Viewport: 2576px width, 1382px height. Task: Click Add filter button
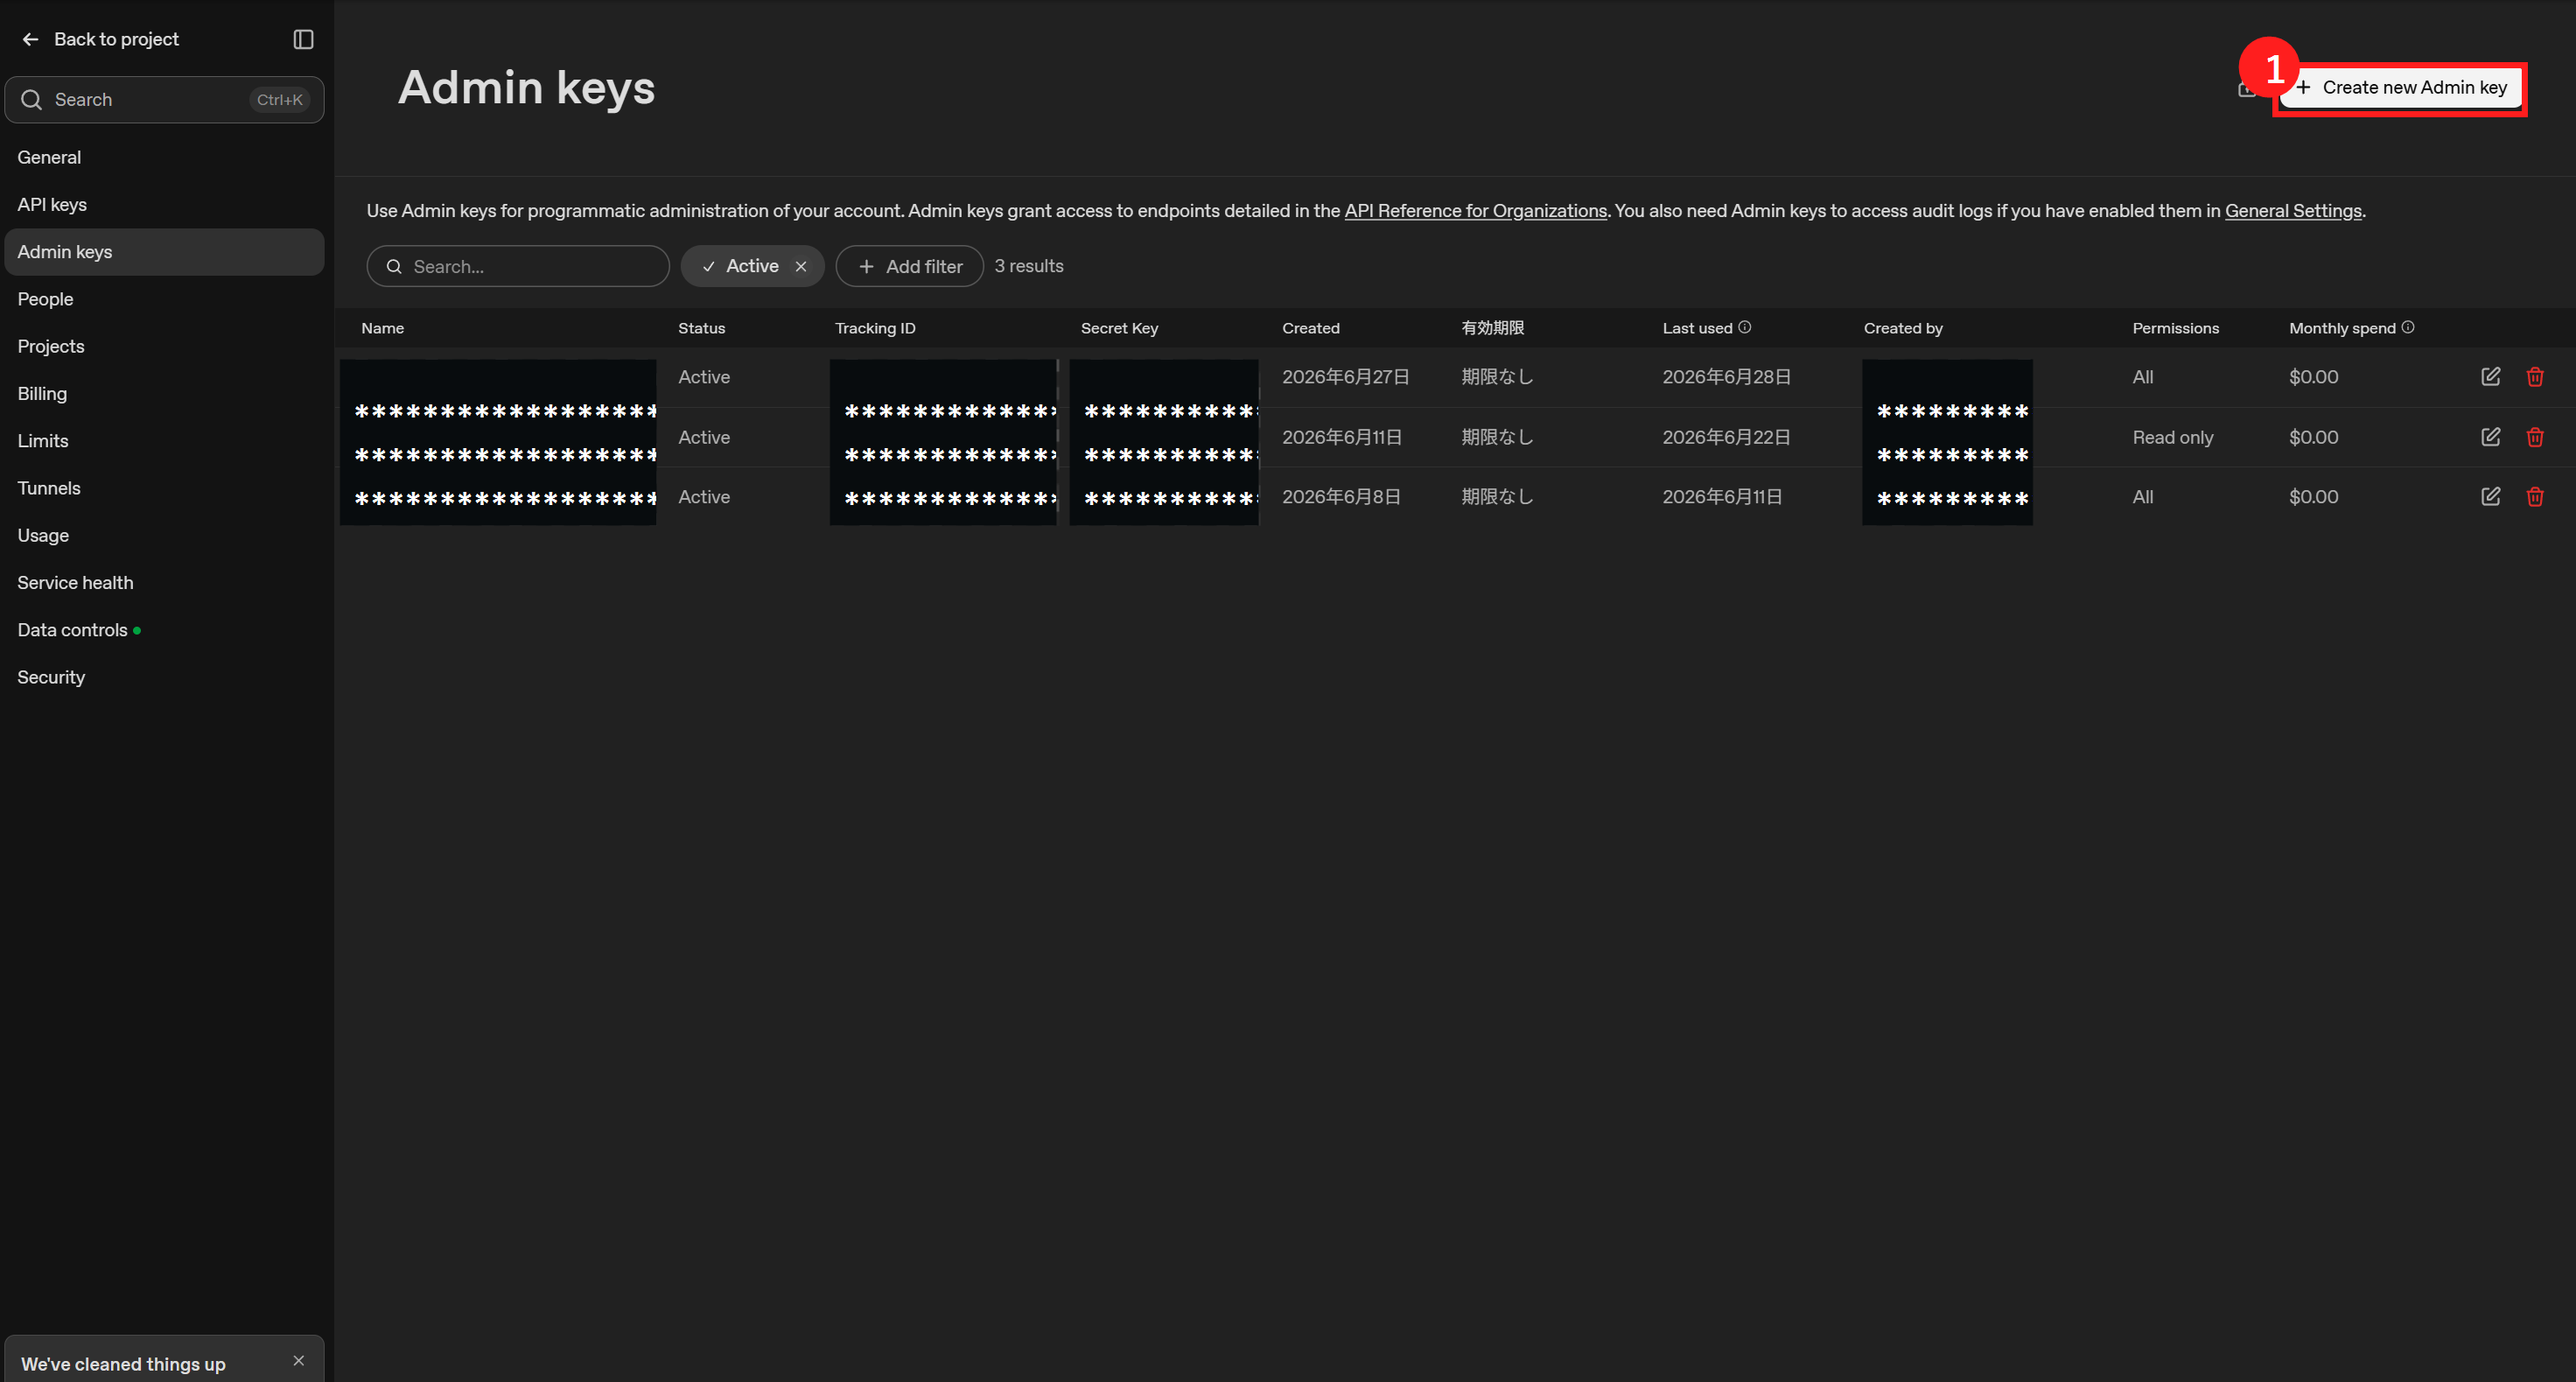(x=909, y=267)
